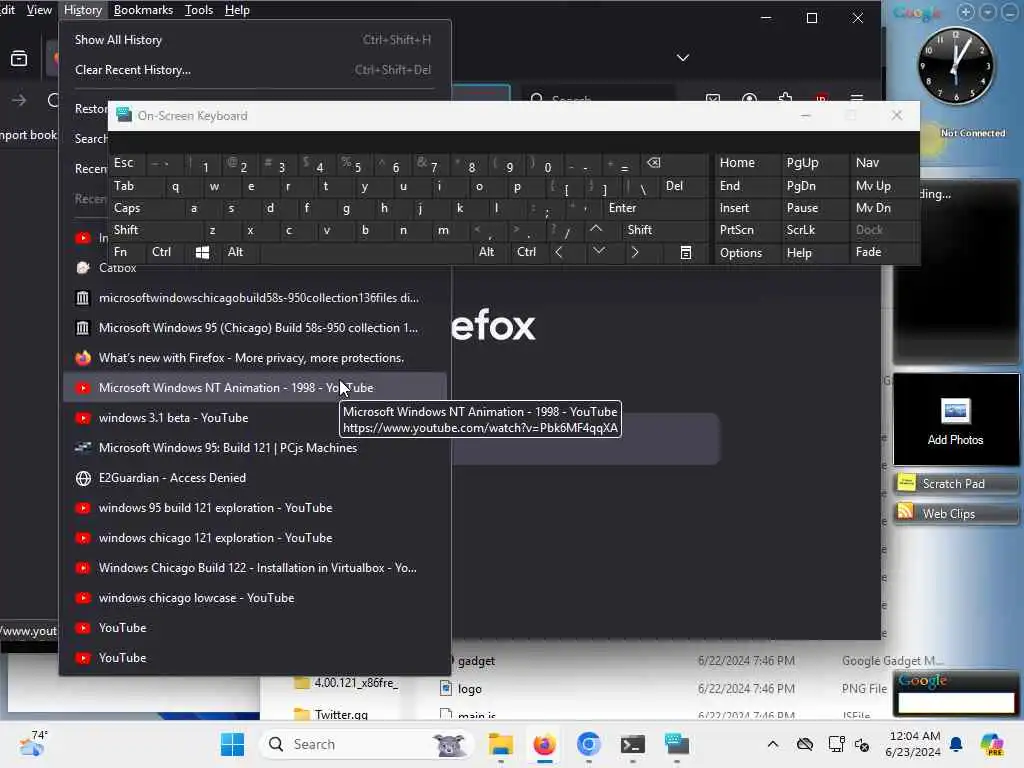Viewport: 1024px width, 768px height.
Task: Open Terminal from the taskbar
Action: coord(633,744)
